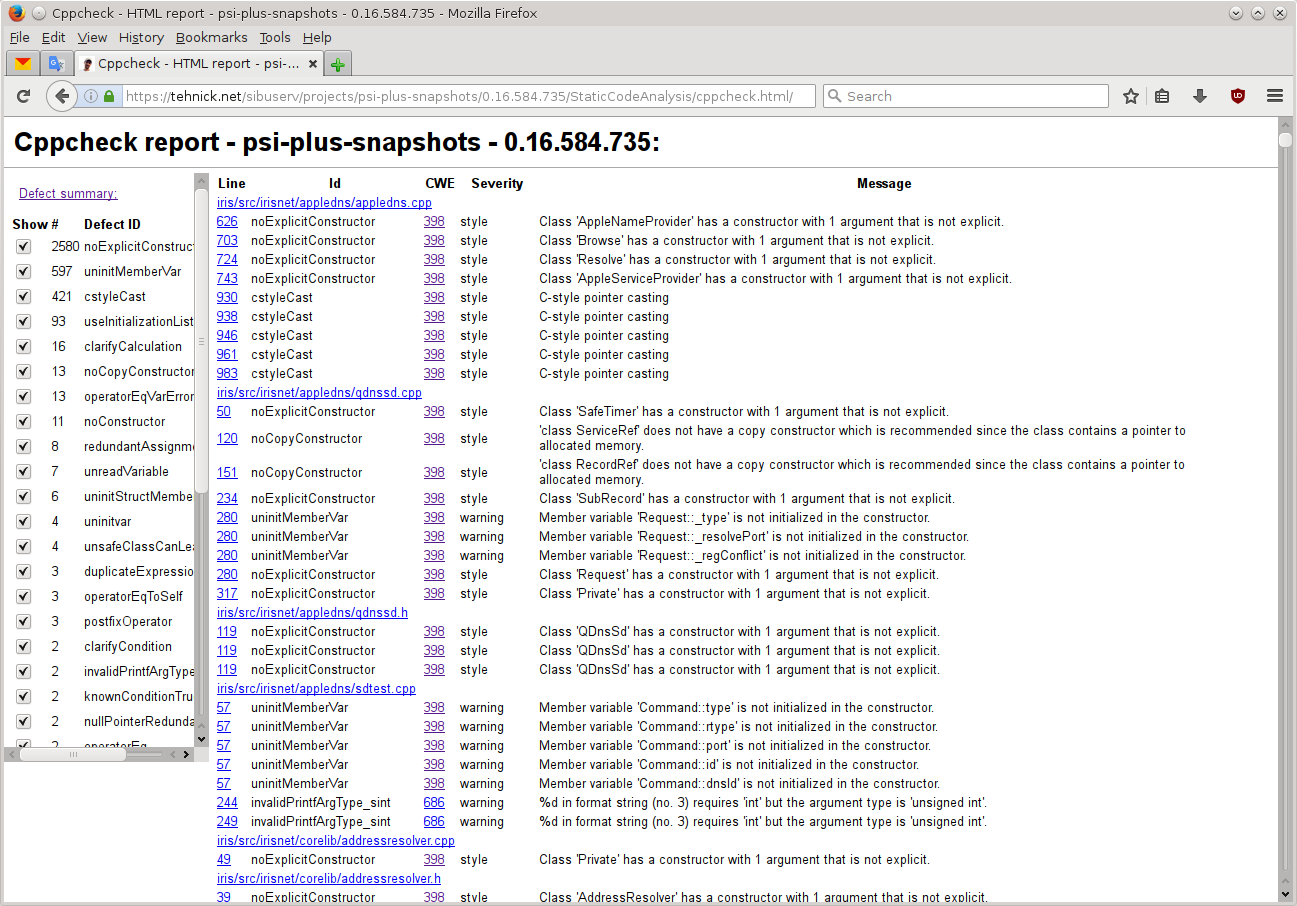Open CWE 398 link on line 983 row
Screen dimensions: 1297x906
click(434, 373)
